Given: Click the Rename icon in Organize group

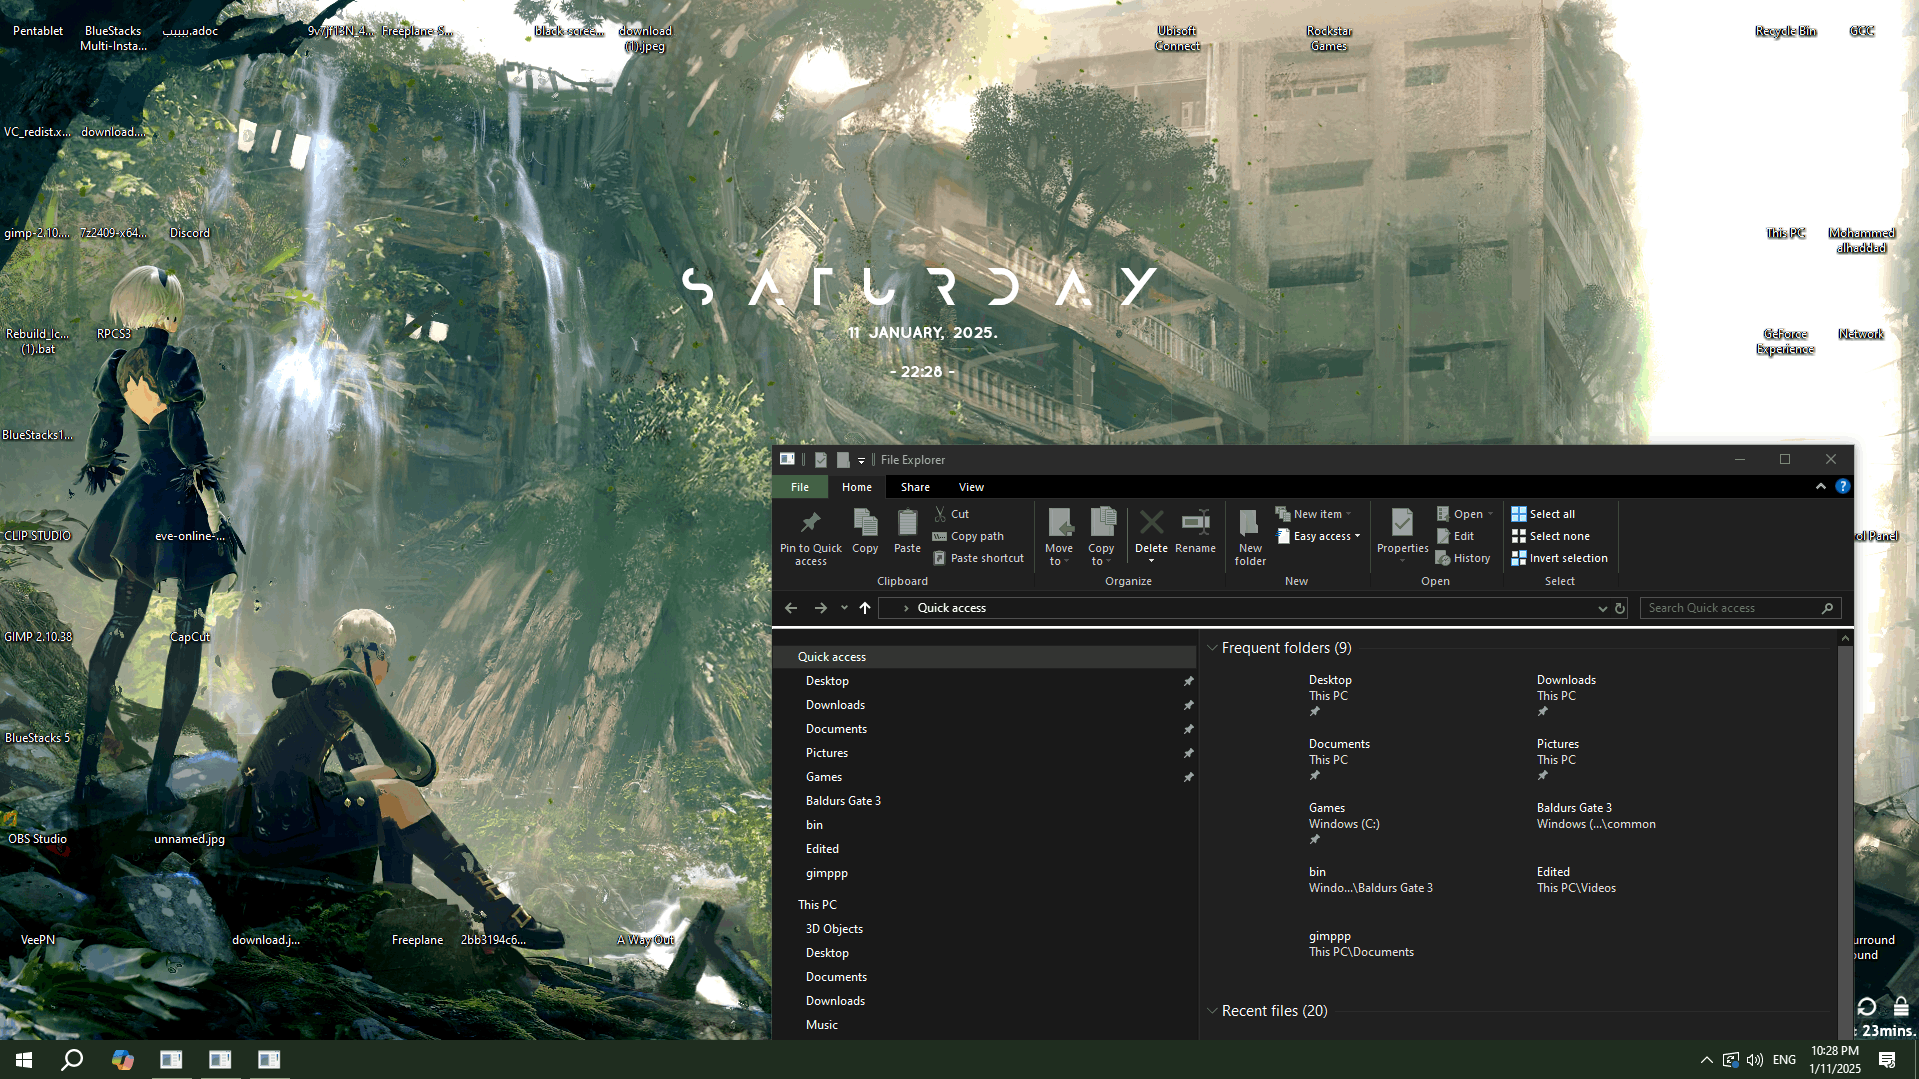Looking at the screenshot, I should (x=1195, y=531).
